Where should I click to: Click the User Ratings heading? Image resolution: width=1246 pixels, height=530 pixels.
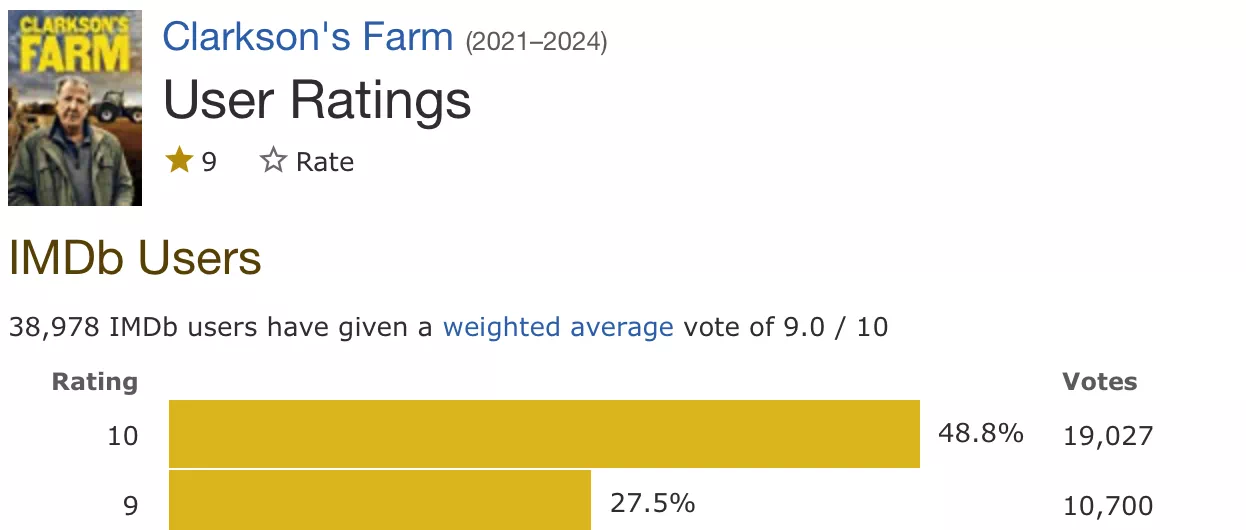(x=317, y=101)
